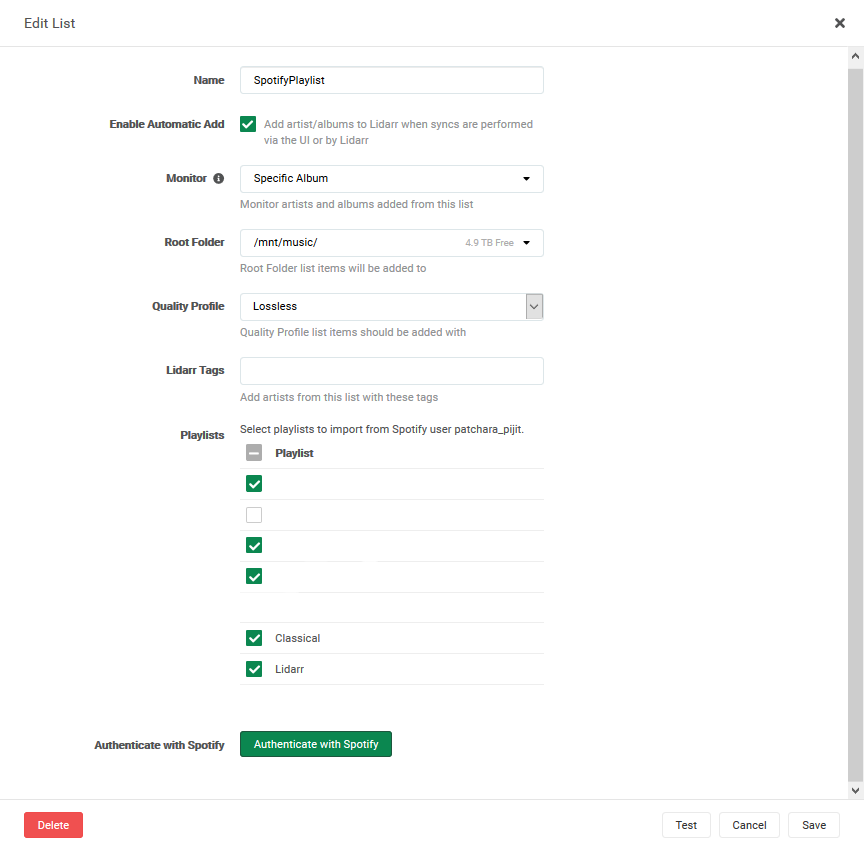
Task: Click the Lidarr playlist name
Action: [x=289, y=669]
